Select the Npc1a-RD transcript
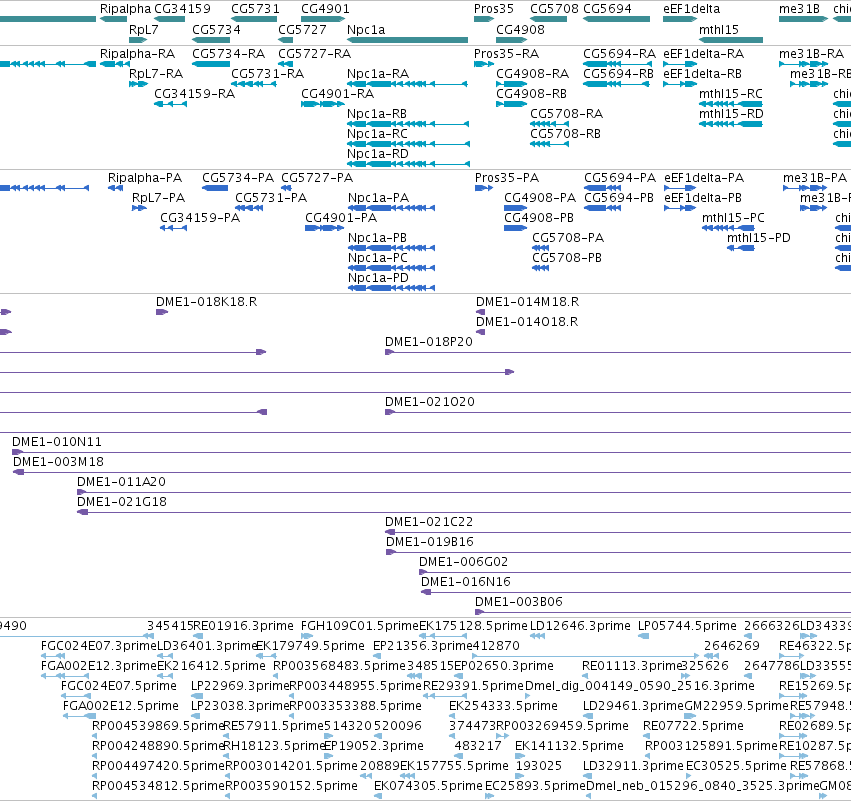The width and height of the screenshot is (851, 801). coord(408,164)
